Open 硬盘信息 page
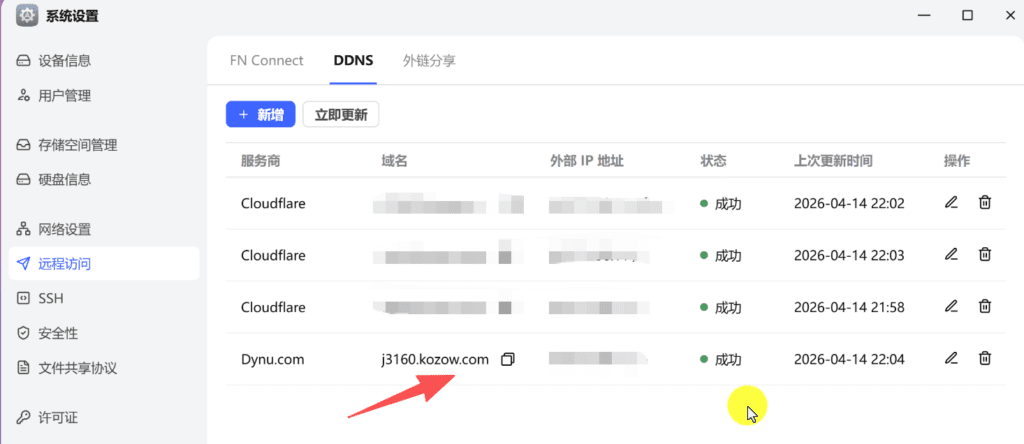This screenshot has width=1024, height=444. (104, 179)
